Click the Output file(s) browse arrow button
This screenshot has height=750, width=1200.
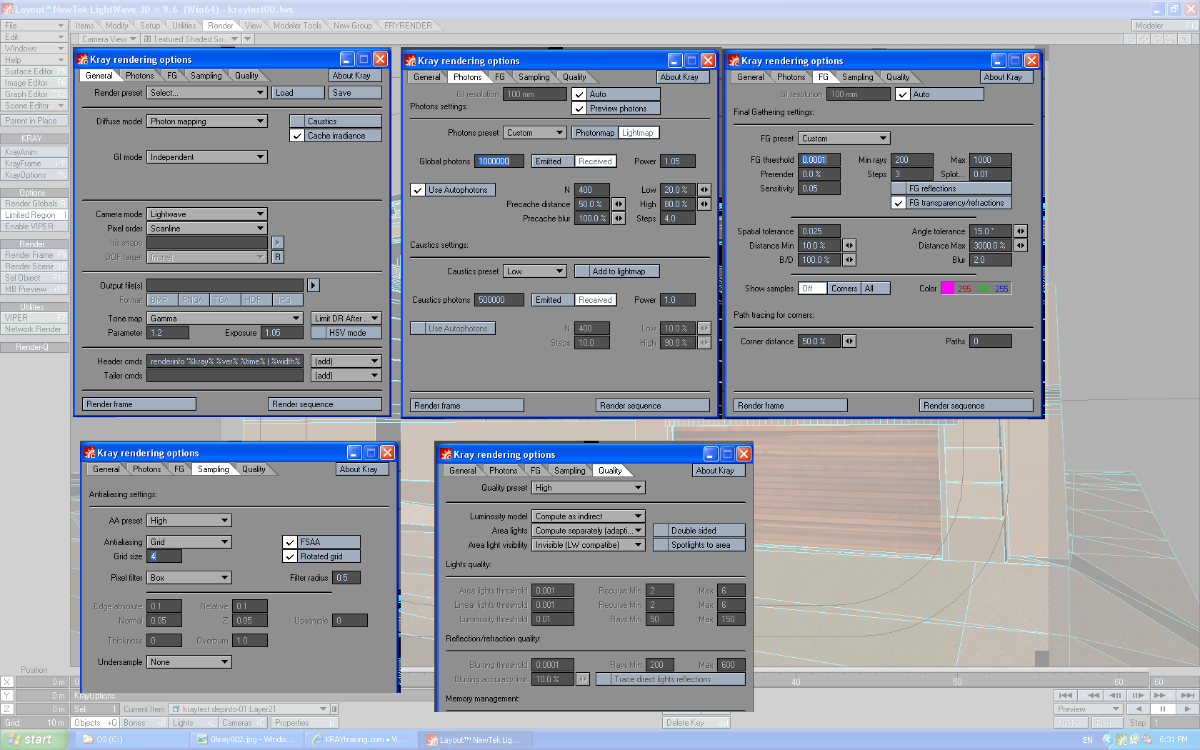pos(313,285)
